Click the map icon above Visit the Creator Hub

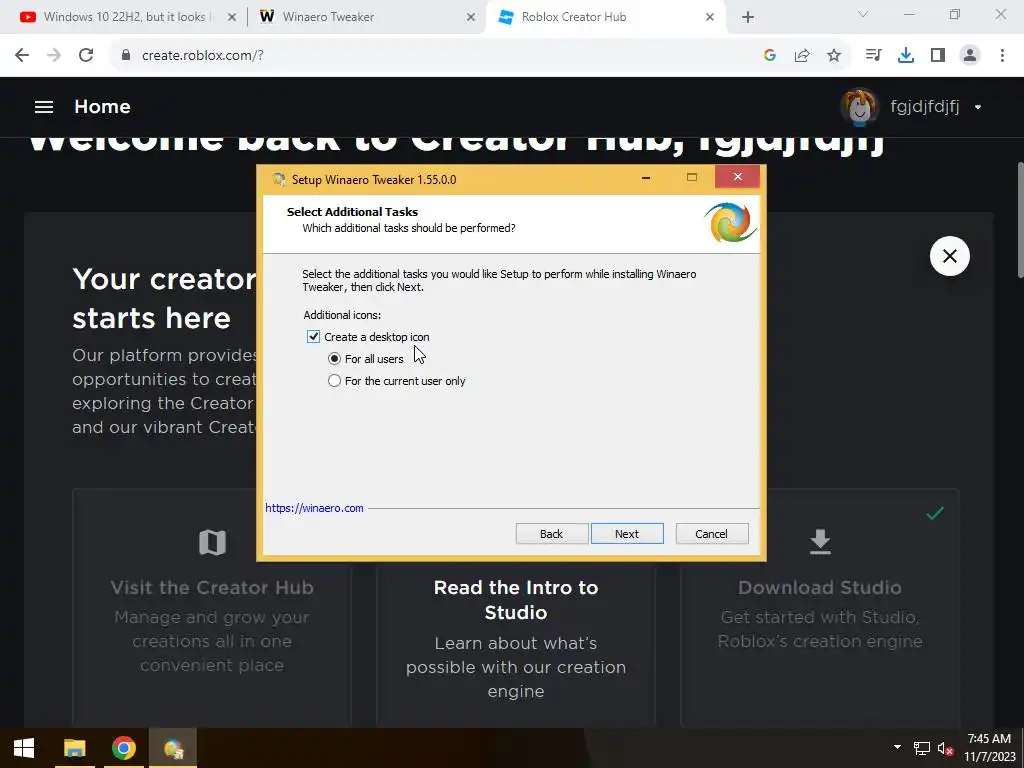click(212, 542)
